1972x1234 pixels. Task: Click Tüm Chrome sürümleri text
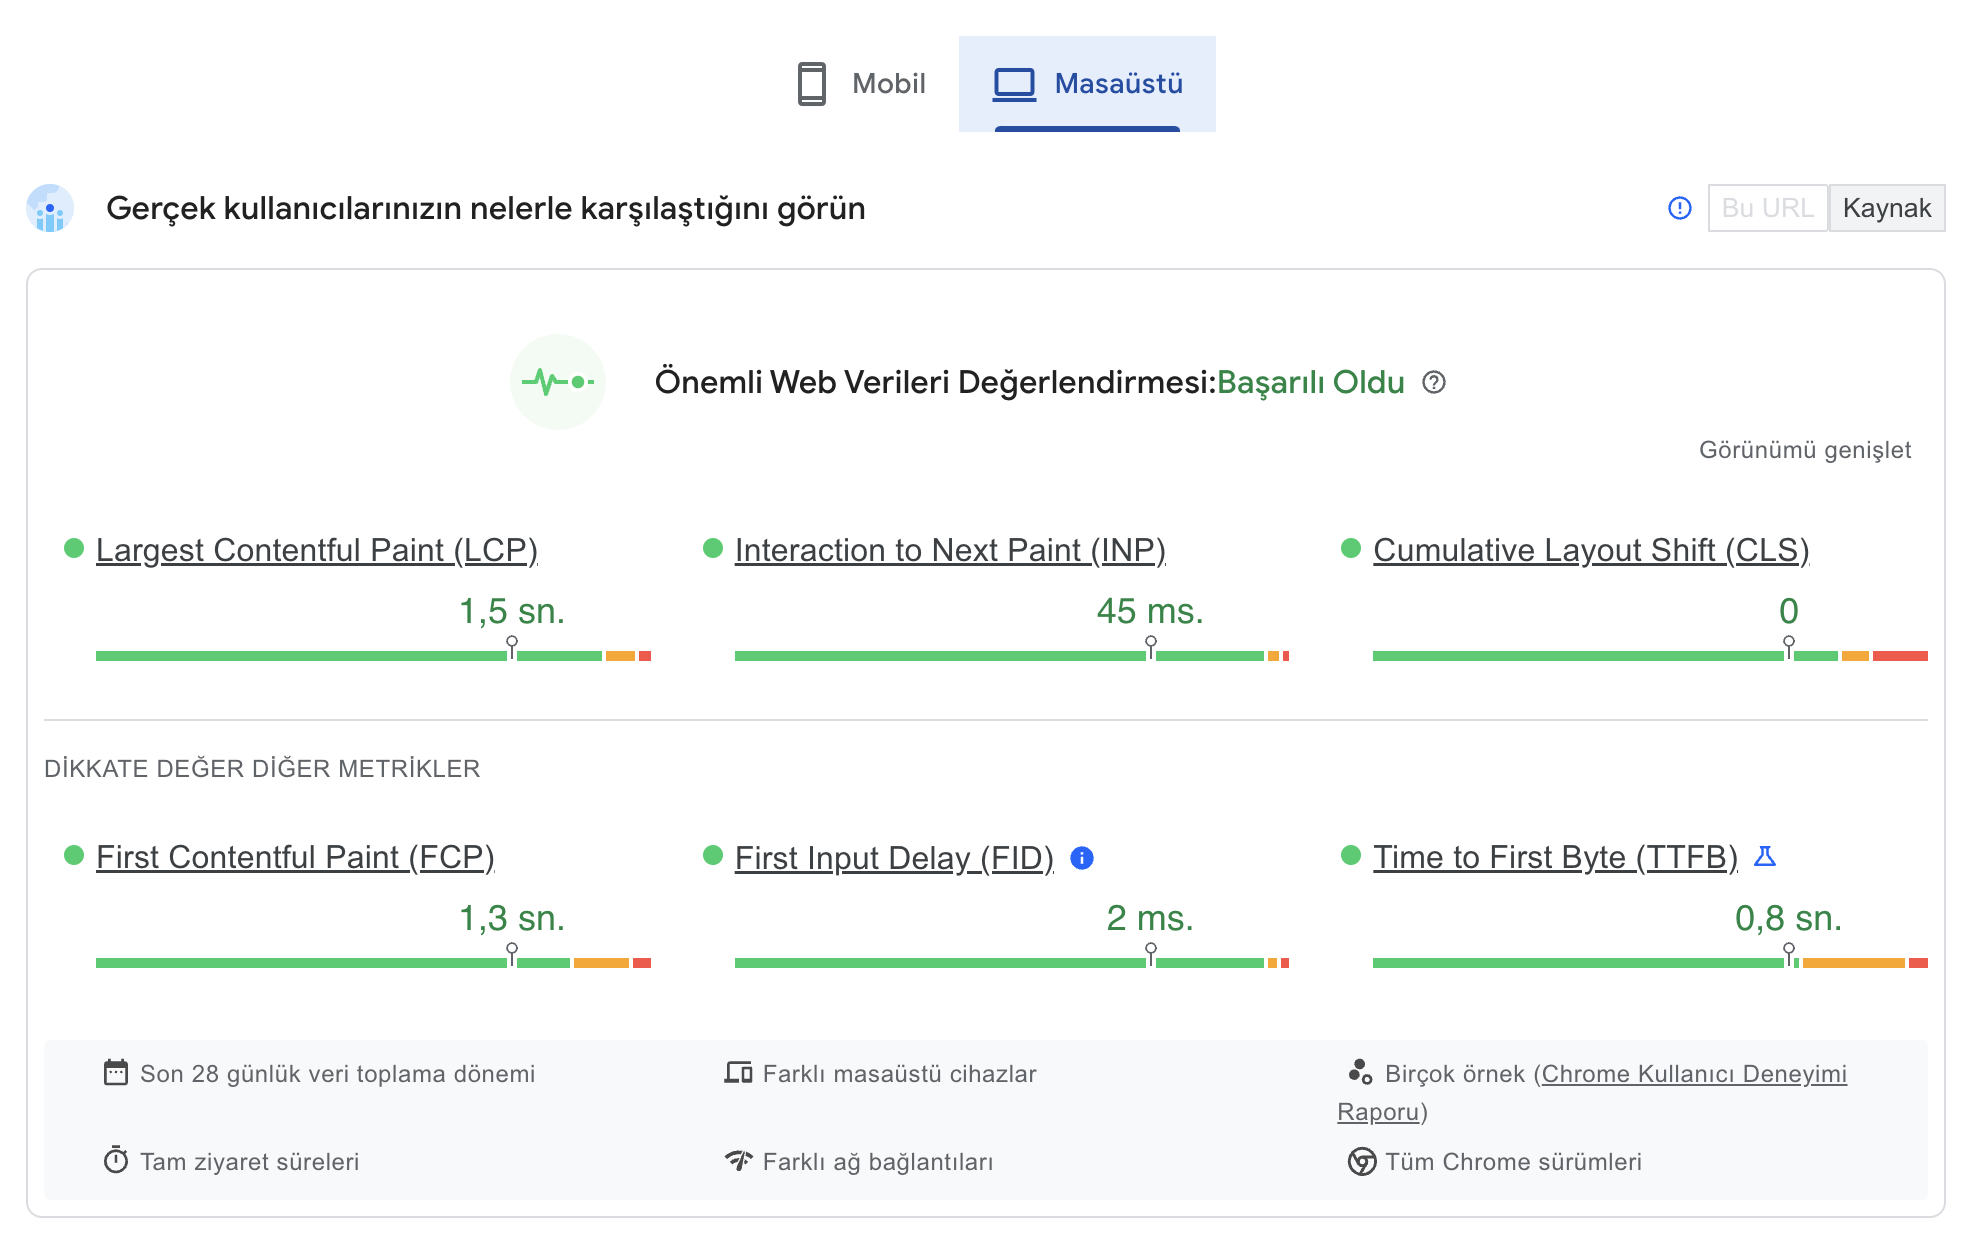tap(1514, 1162)
